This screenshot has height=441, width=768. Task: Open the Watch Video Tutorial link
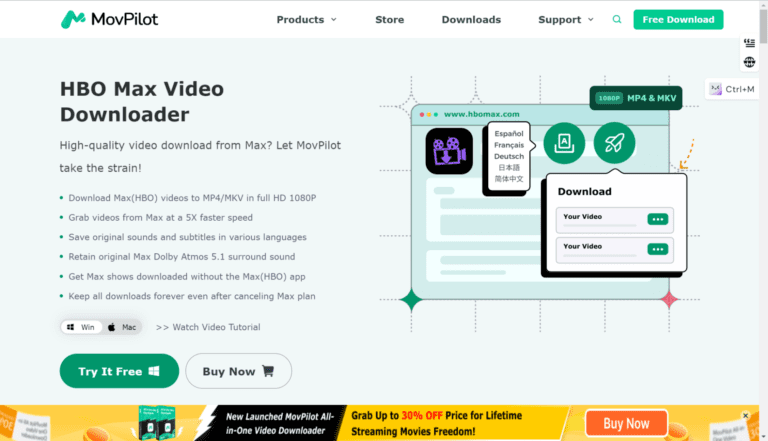click(x=208, y=327)
